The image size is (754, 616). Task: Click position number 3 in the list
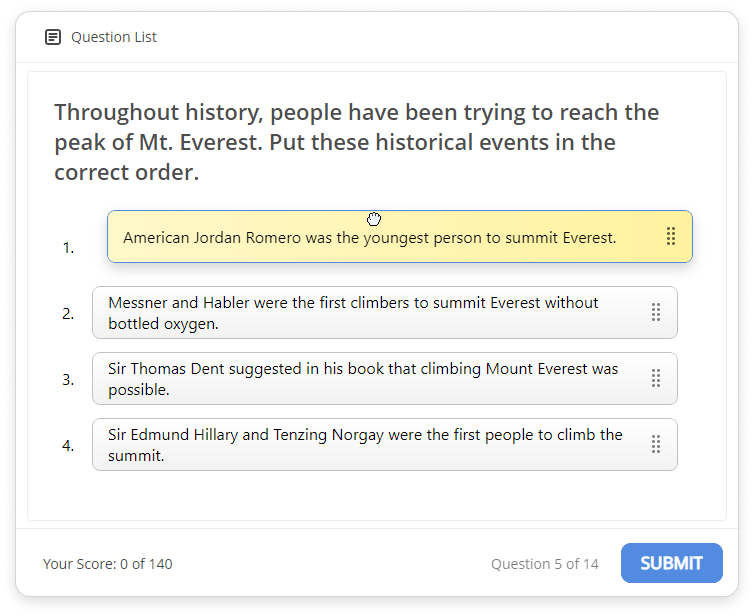click(x=68, y=379)
